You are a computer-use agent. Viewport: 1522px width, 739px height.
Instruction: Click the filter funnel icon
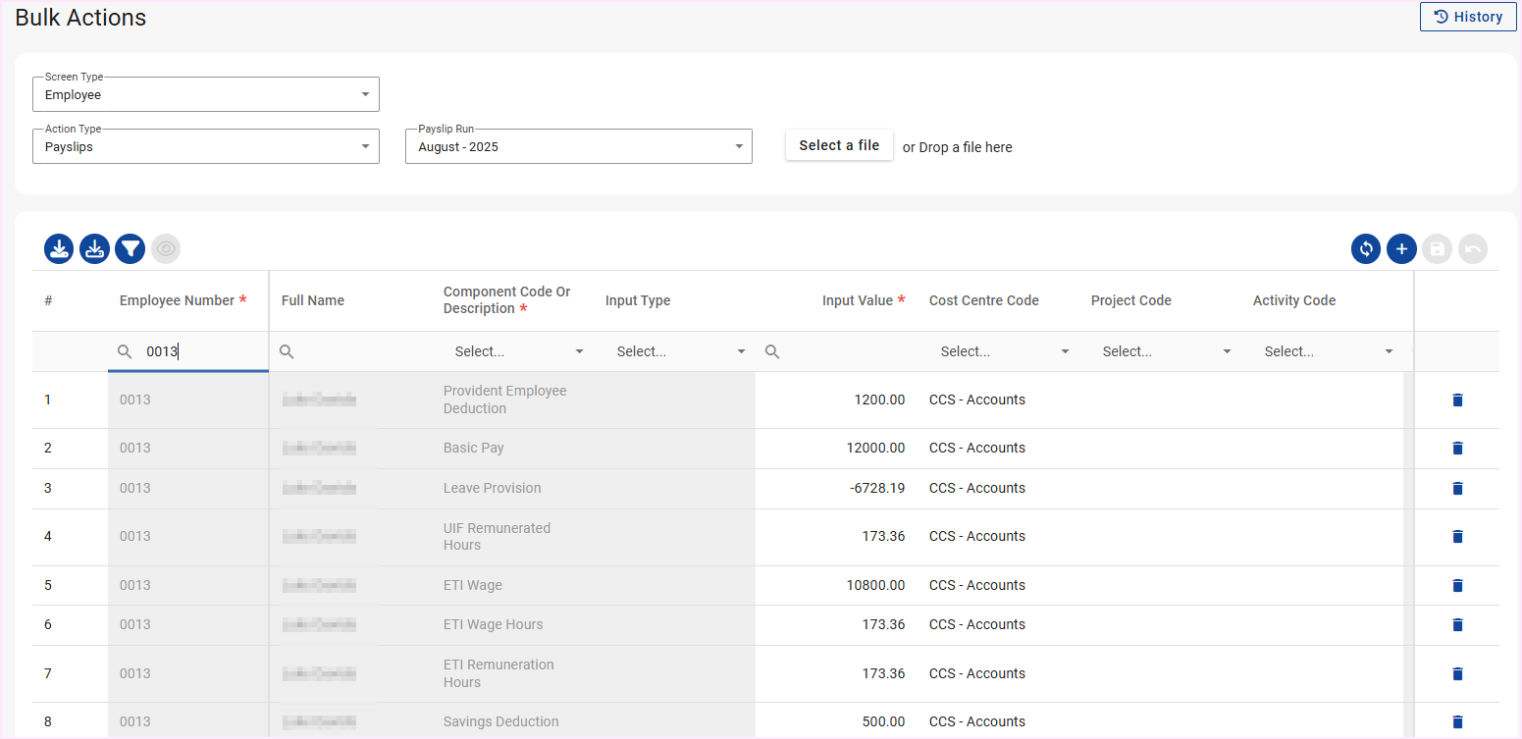(130, 249)
